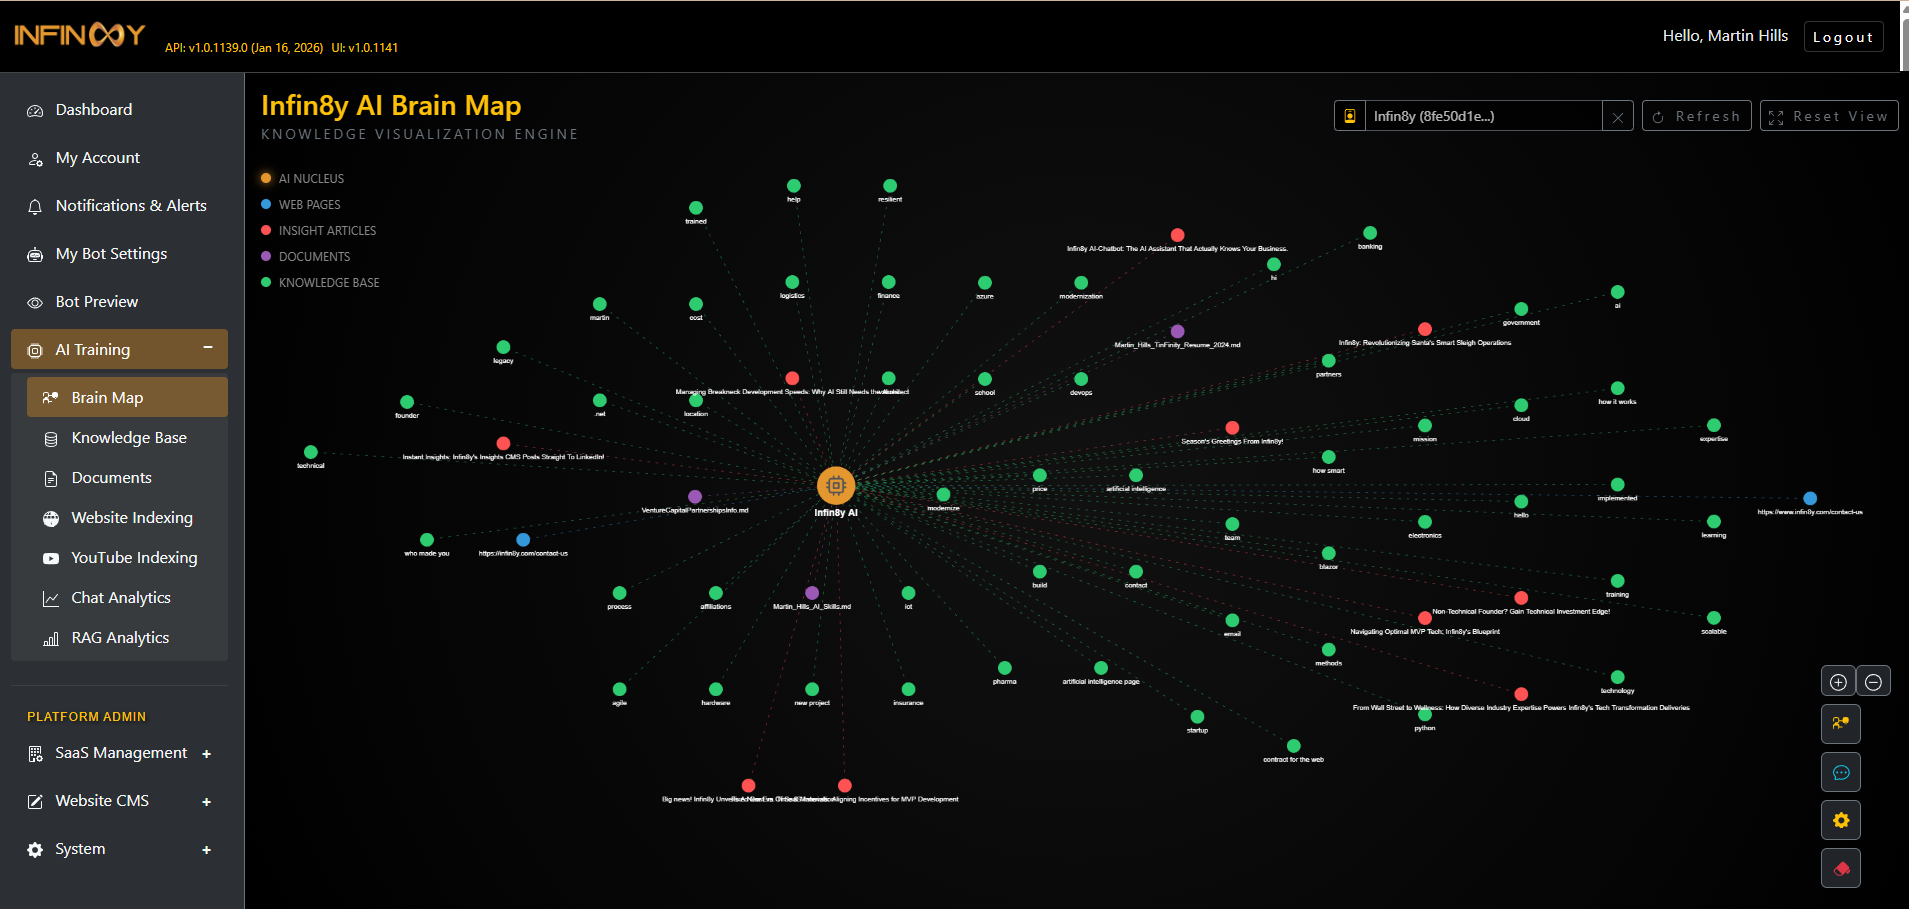Log out of the account
Viewport: 1909px width, 909px height.
pos(1844,37)
